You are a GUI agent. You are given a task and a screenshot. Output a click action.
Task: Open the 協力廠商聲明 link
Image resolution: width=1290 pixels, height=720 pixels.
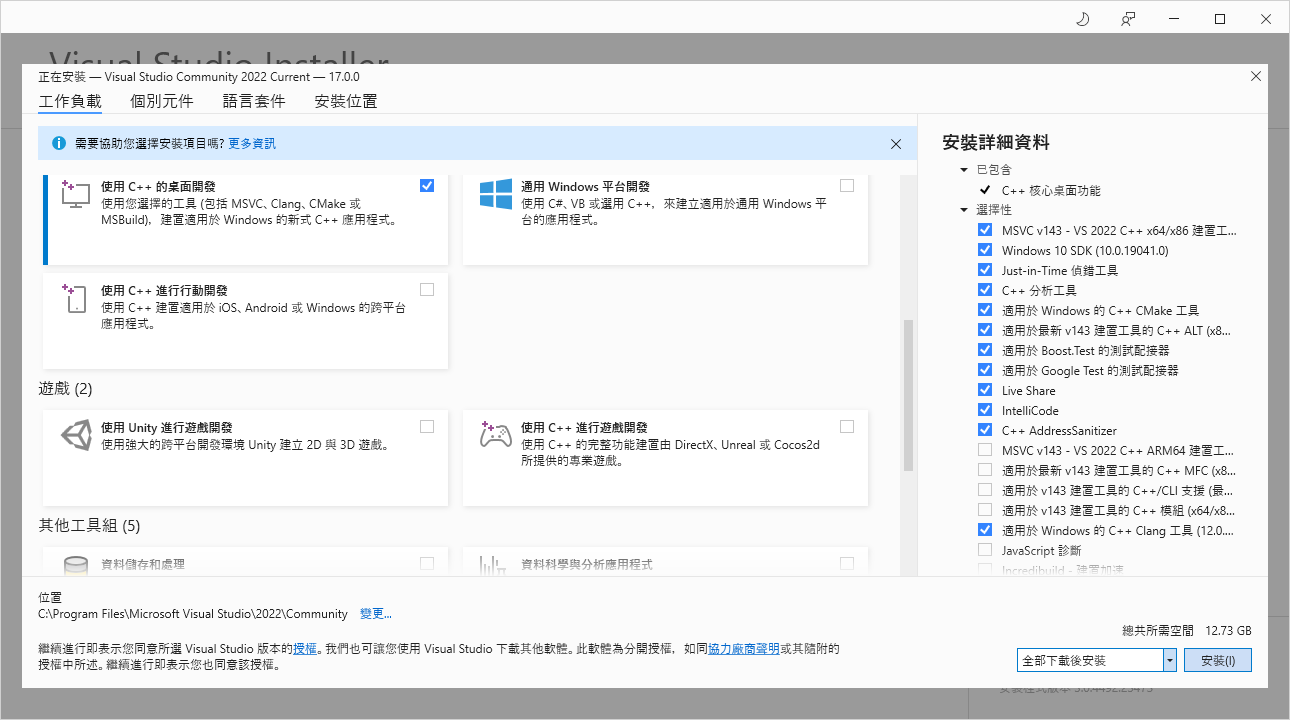point(744,649)
